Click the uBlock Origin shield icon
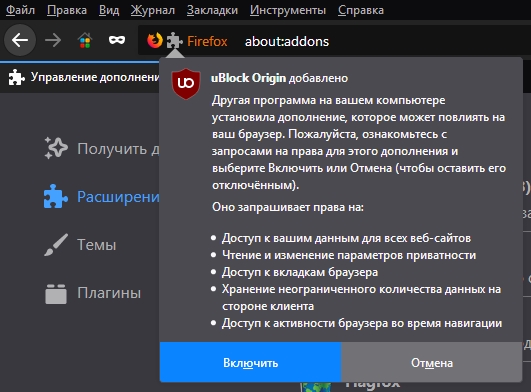The width and height of the screenshot is (531, 392). 186,84
